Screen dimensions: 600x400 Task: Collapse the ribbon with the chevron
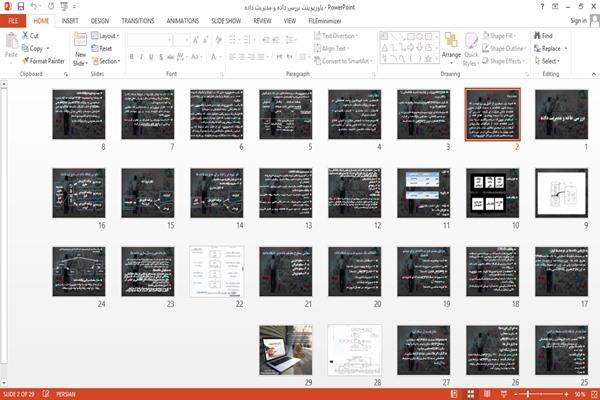[x=593, y=74]
